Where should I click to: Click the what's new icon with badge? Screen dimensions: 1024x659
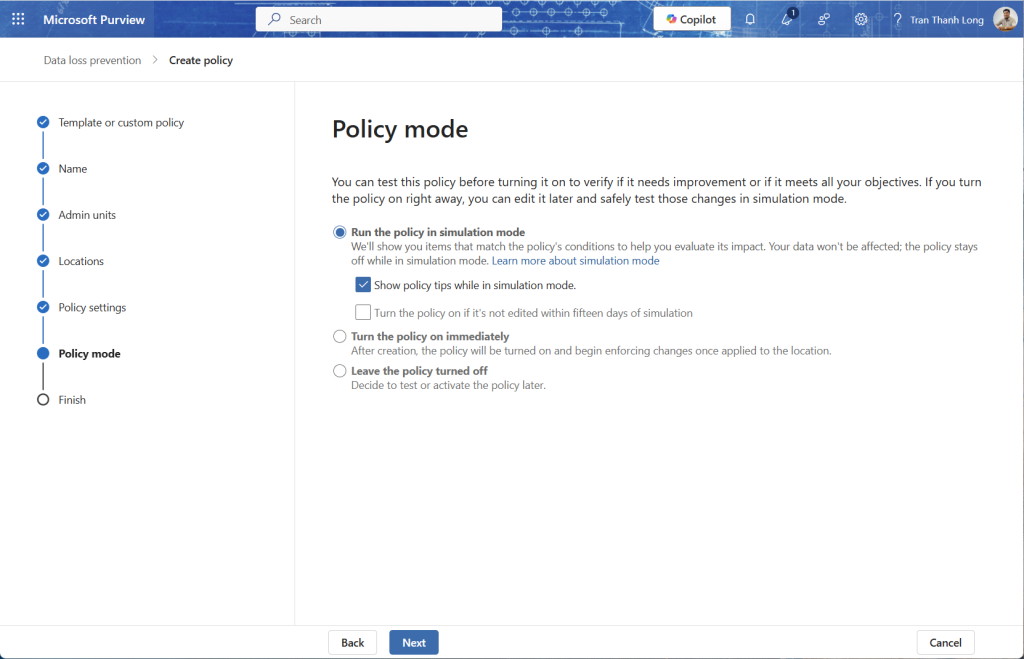point(787,19)
